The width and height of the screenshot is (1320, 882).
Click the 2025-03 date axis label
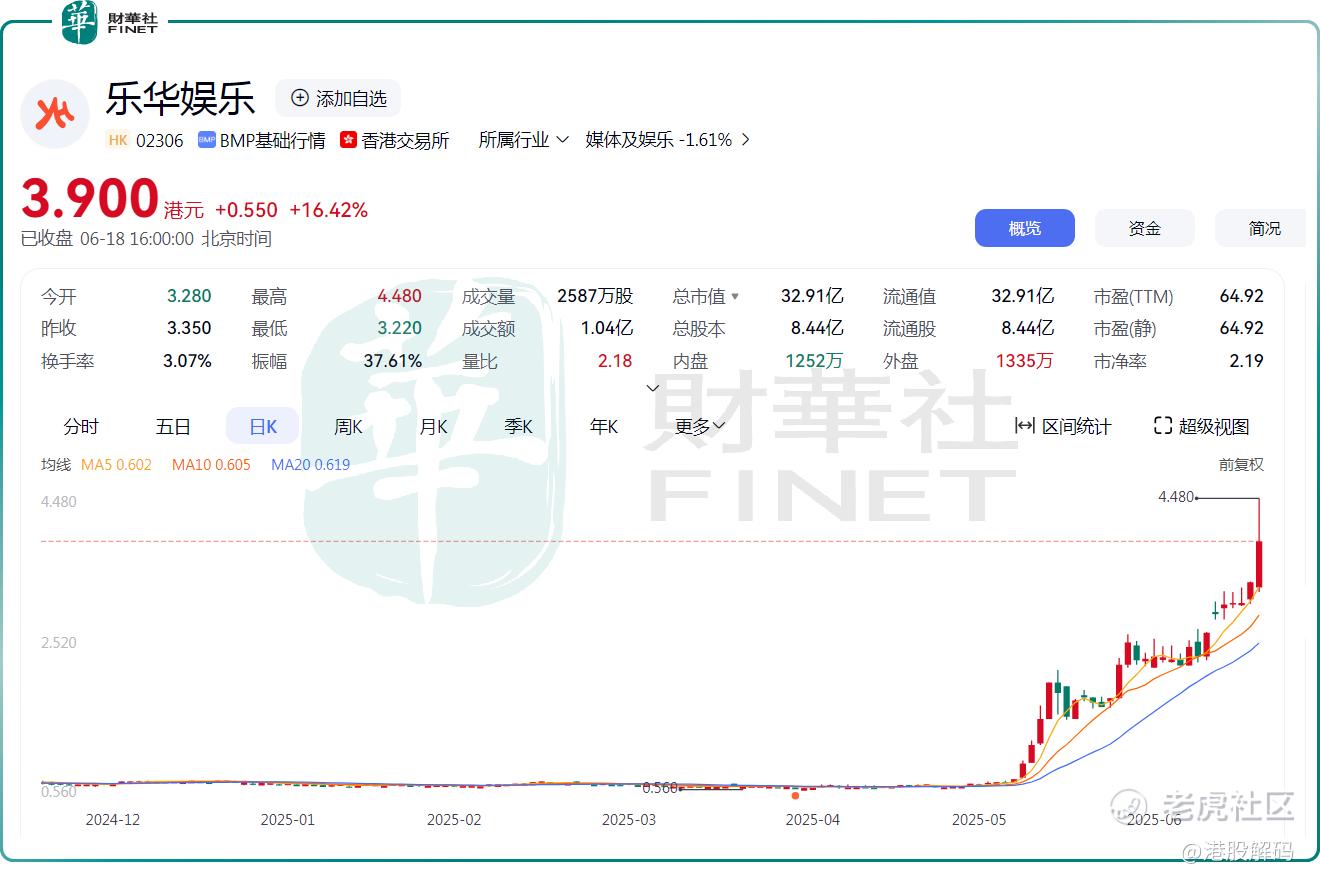coord(629,820)
